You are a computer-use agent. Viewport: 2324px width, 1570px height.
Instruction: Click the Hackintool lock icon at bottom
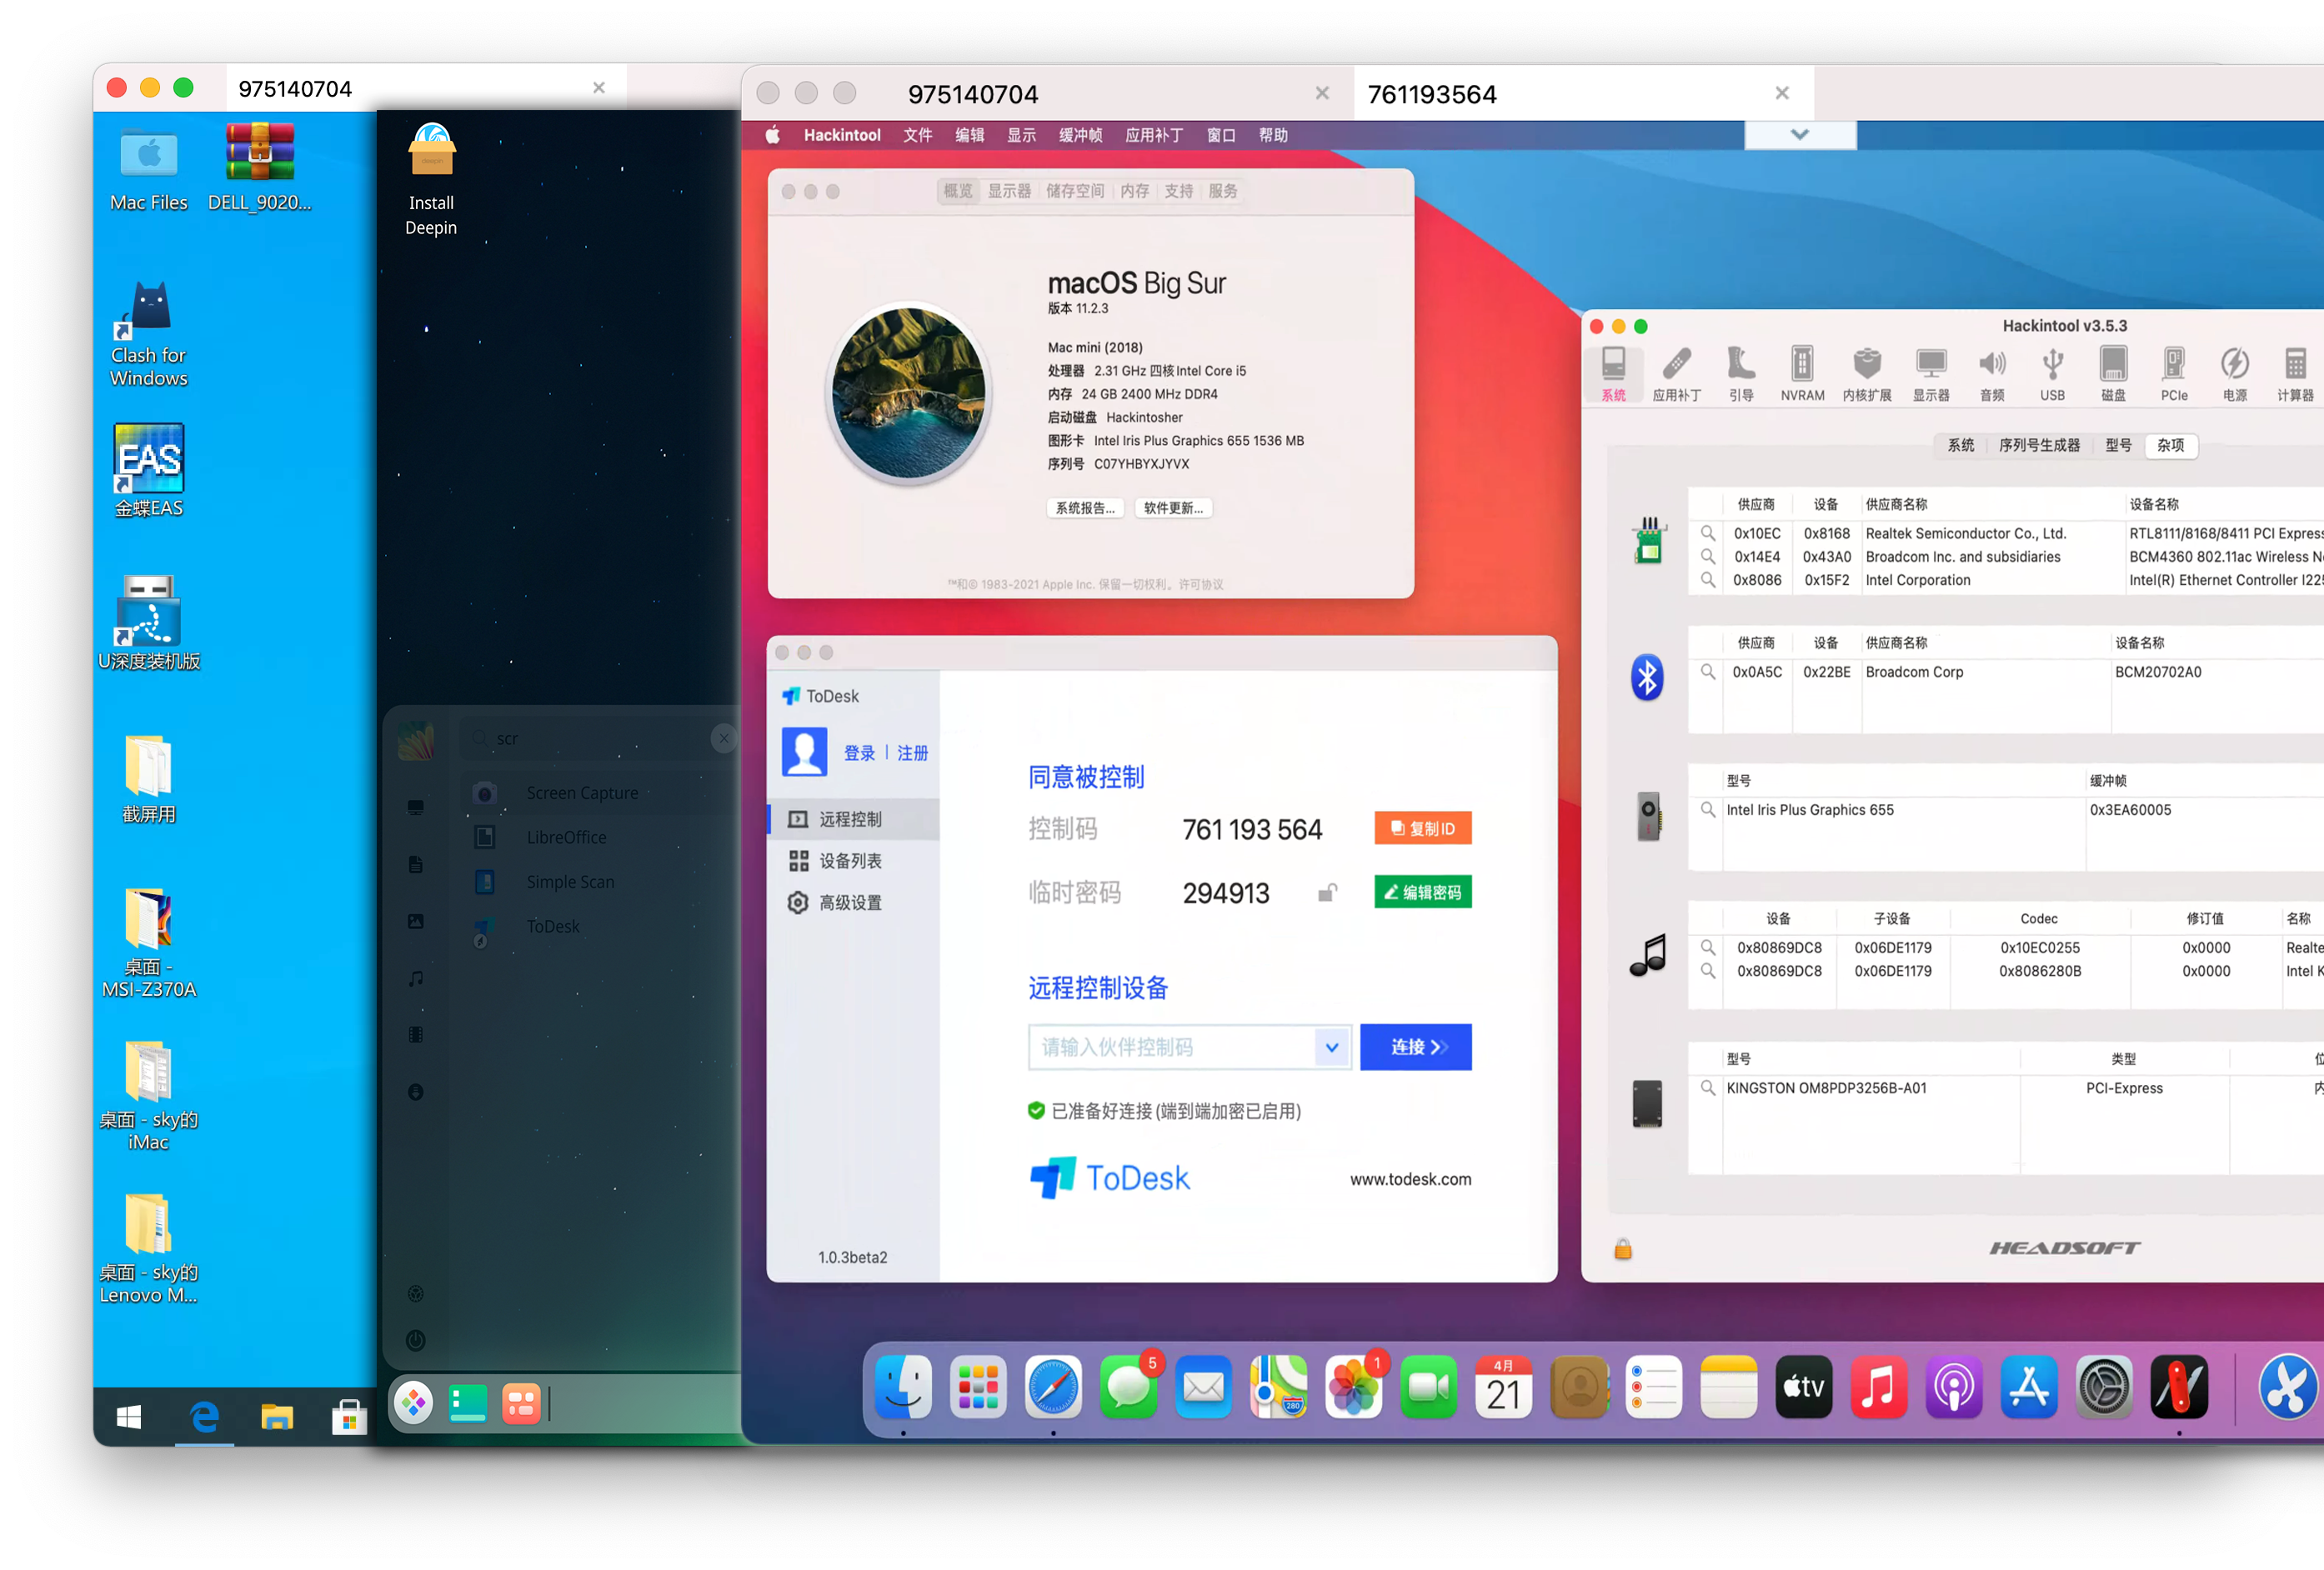coord(1622,1248)
